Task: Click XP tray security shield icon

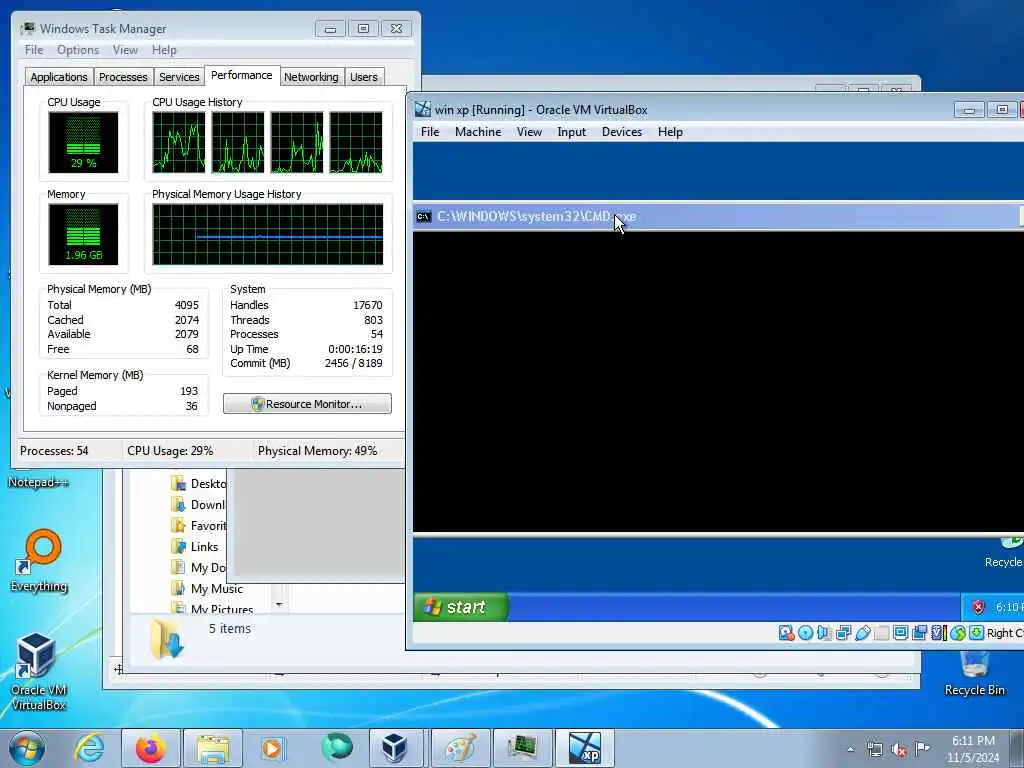Action: [x=978, y=607]
